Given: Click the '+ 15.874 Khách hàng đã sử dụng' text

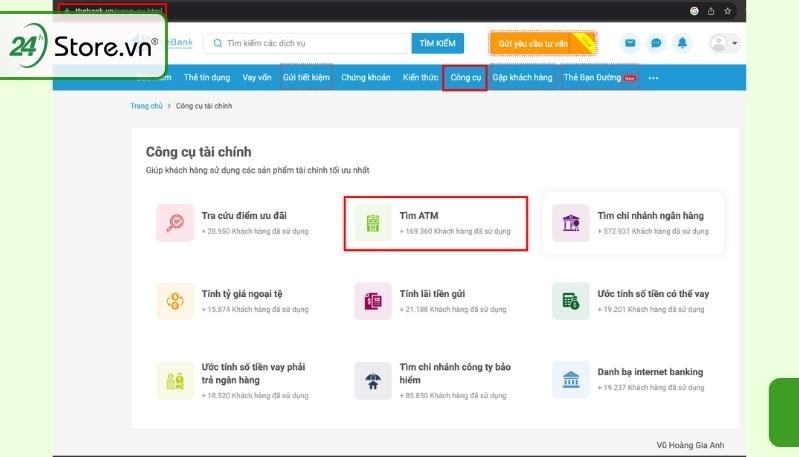Looking at the screenshot, I should [255, 309].
